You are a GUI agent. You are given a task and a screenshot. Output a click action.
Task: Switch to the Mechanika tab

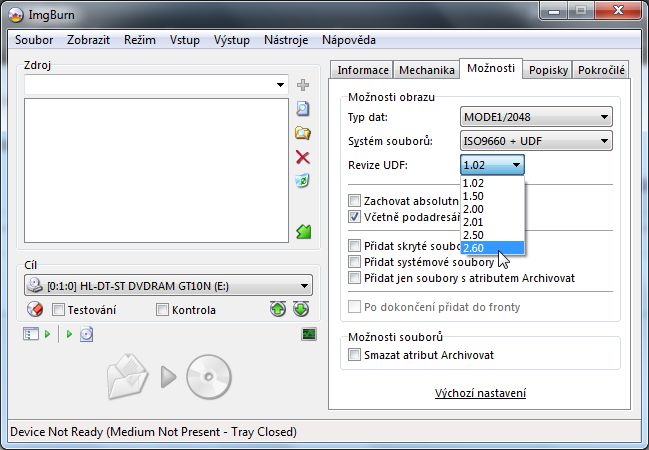pos(427,70)
